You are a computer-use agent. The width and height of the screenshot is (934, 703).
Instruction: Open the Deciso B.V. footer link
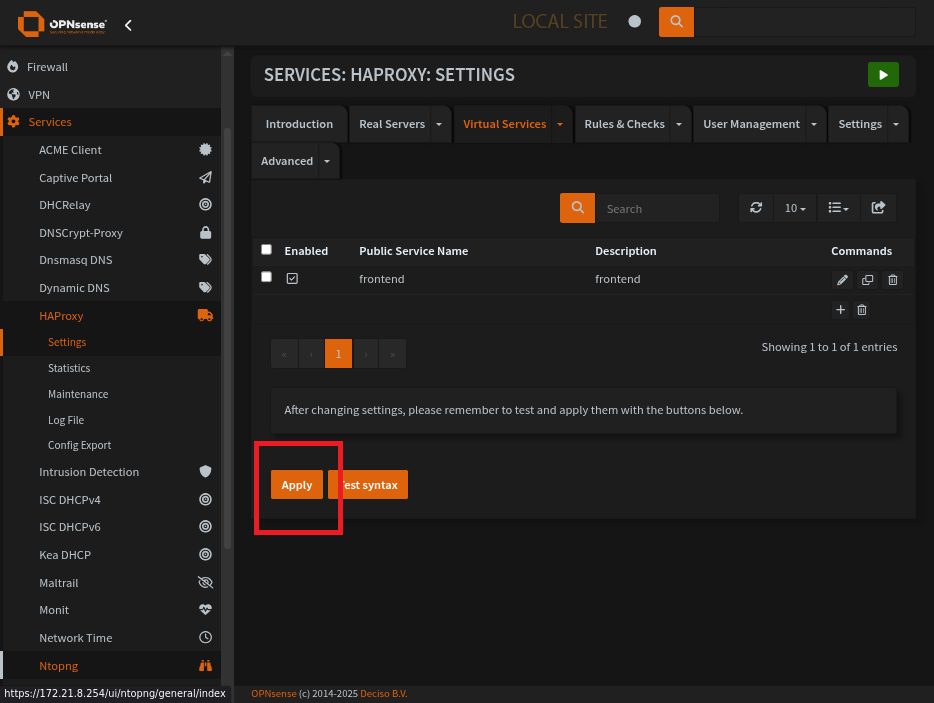coord(384,693)
